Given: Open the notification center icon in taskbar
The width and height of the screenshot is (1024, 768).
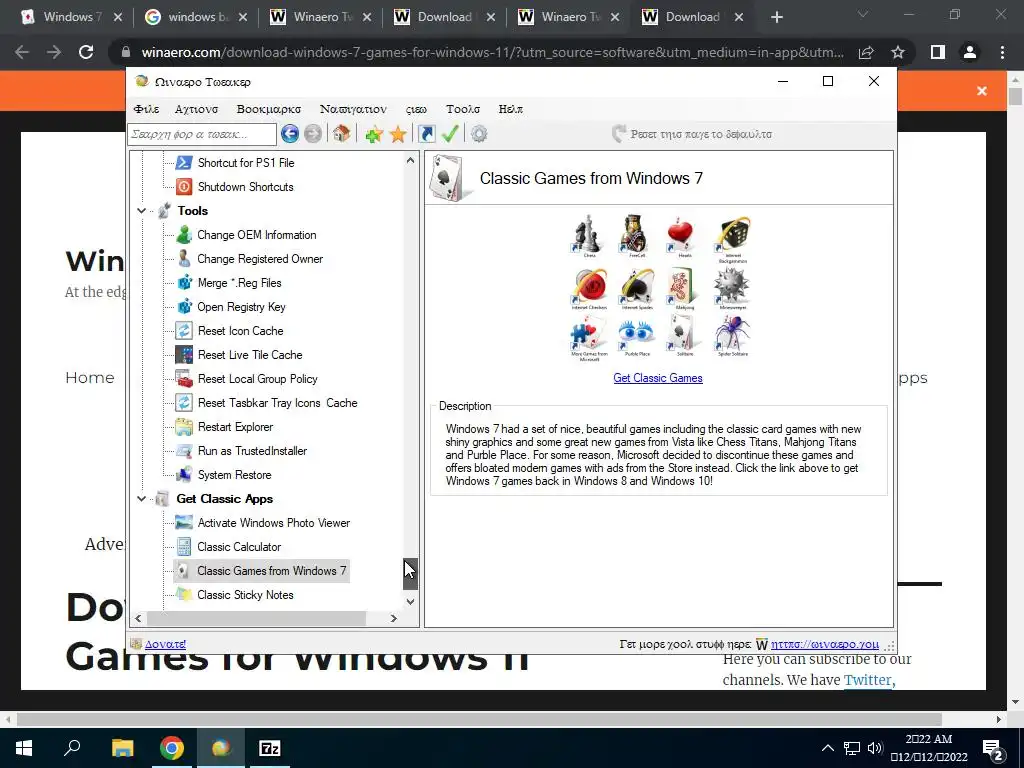Looking at the screenshot, I should click(993, 749).
